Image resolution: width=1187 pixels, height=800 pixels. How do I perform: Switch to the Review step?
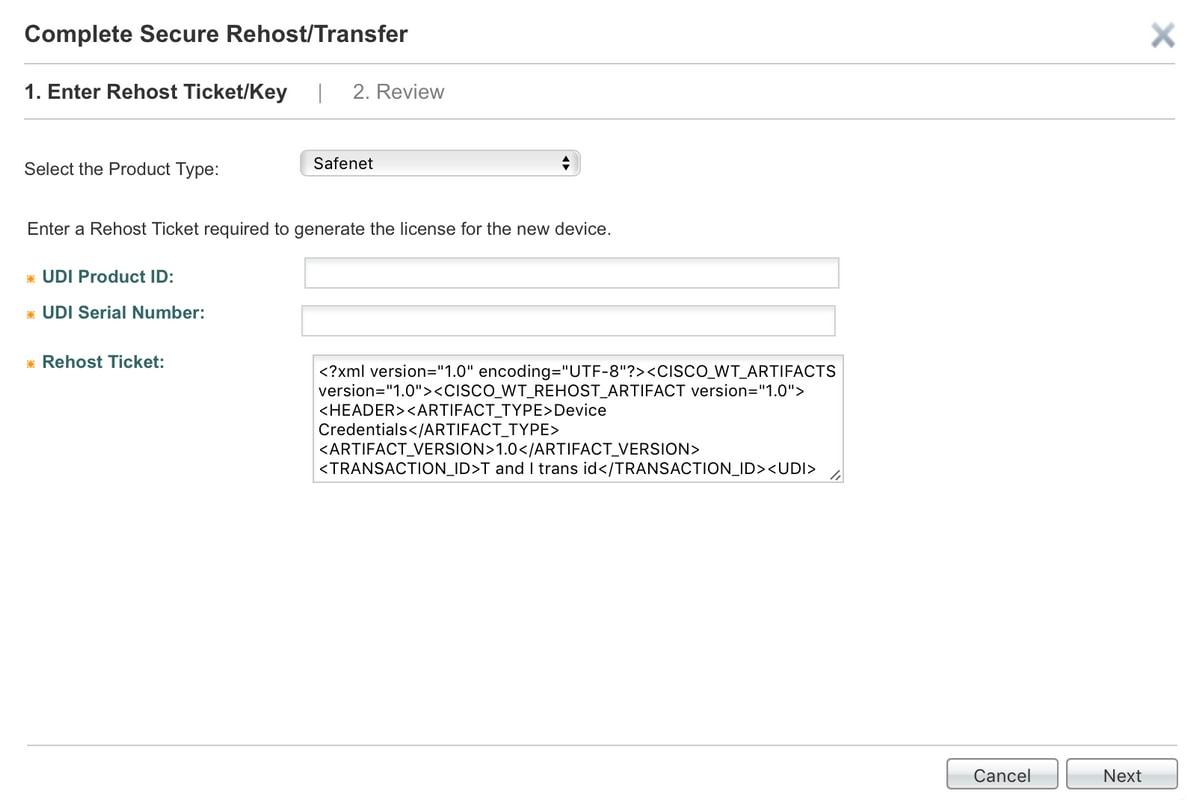(x=398, y=92)
